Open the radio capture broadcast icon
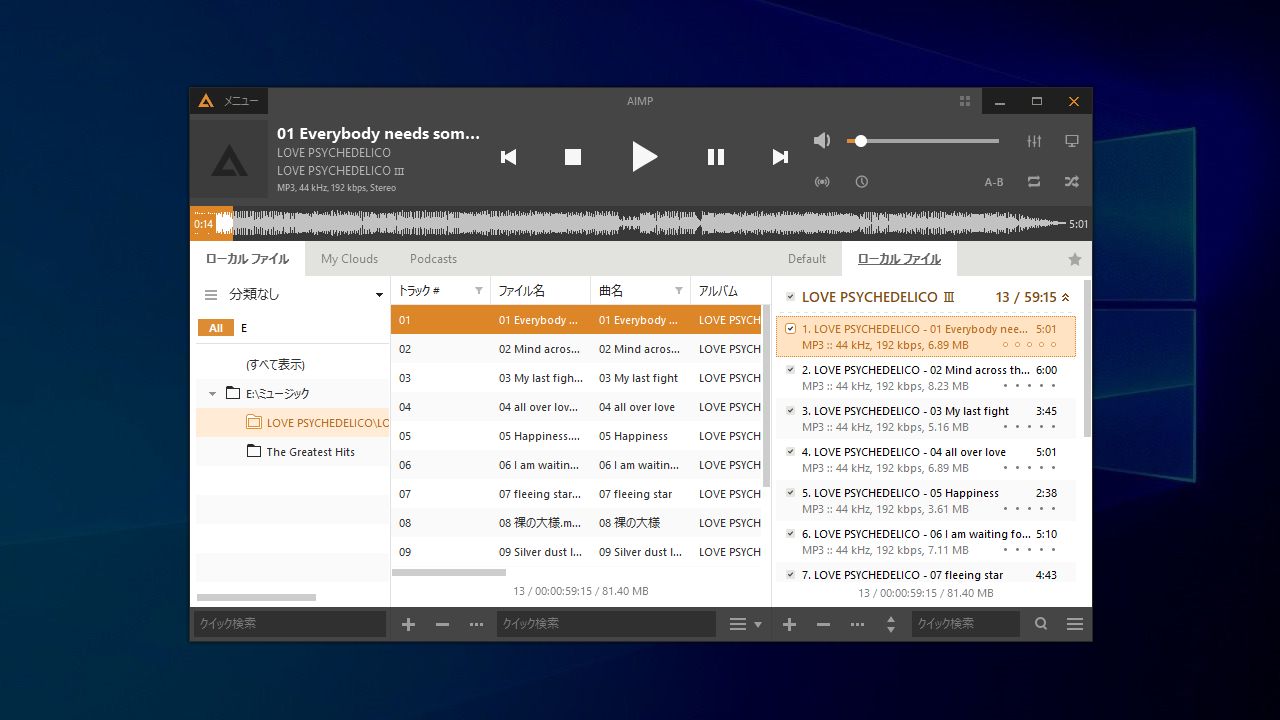Screen dimensions: 1280x720 (822, 182)
